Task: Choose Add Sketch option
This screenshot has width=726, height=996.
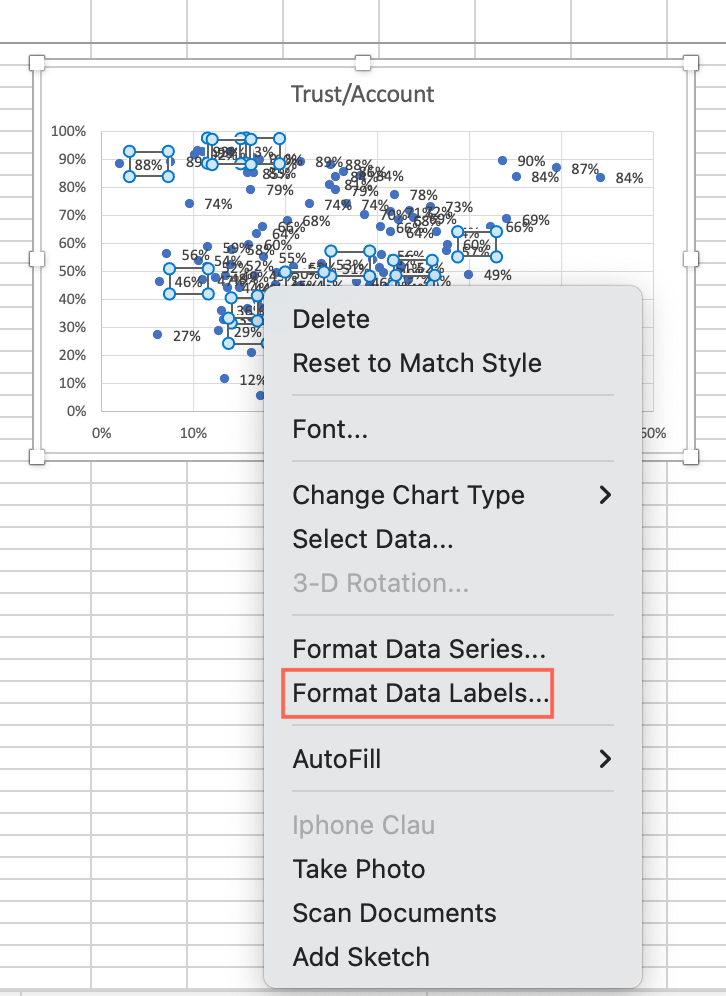Action: coord(360,957)
